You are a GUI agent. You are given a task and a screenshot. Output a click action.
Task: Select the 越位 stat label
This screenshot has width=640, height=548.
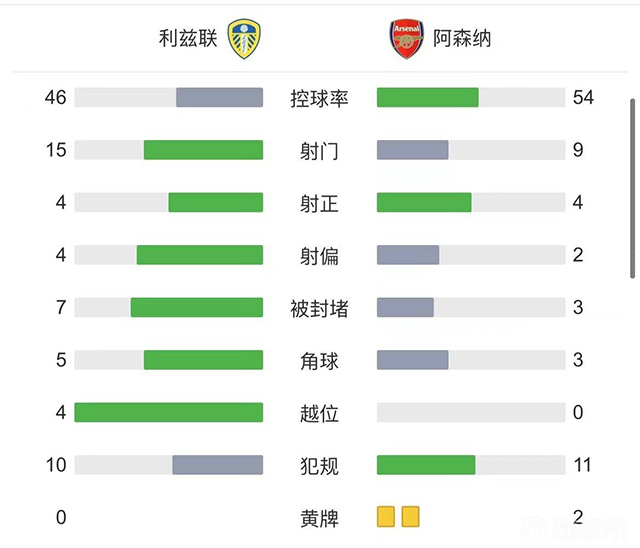point(319,413)
